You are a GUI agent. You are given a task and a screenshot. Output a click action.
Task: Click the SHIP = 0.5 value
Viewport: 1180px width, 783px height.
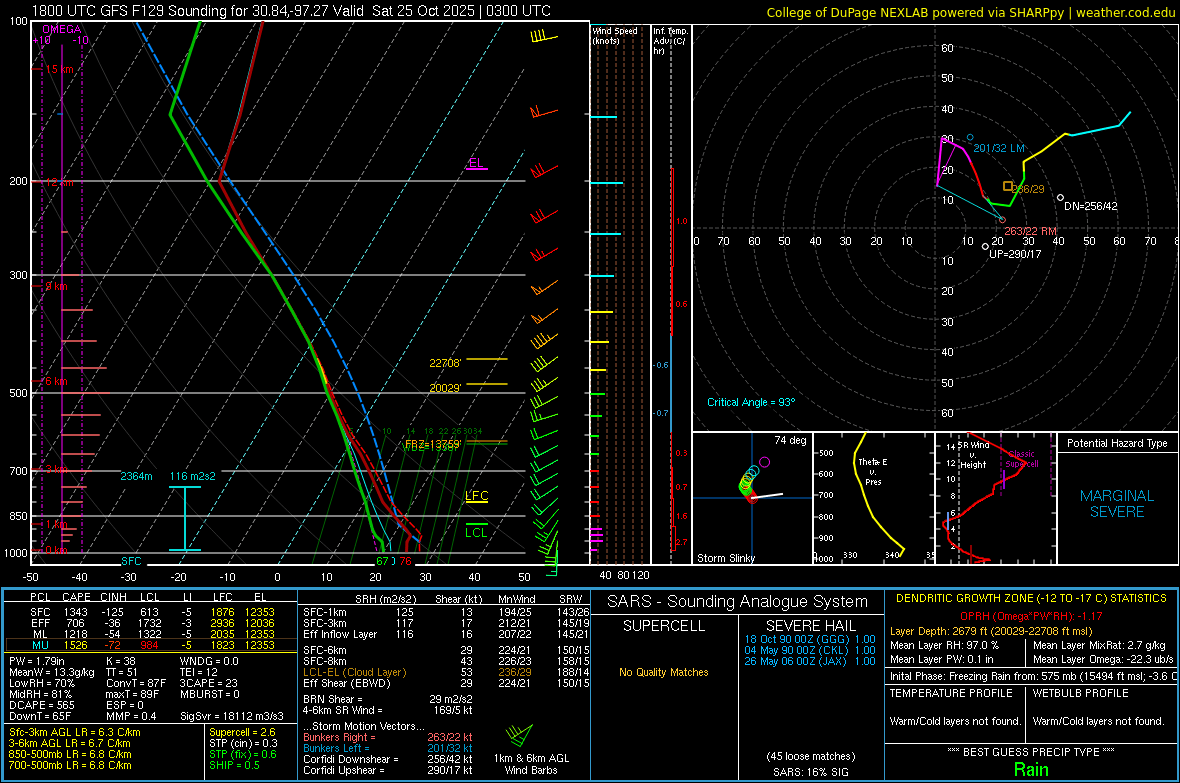[x=234, y=765]
